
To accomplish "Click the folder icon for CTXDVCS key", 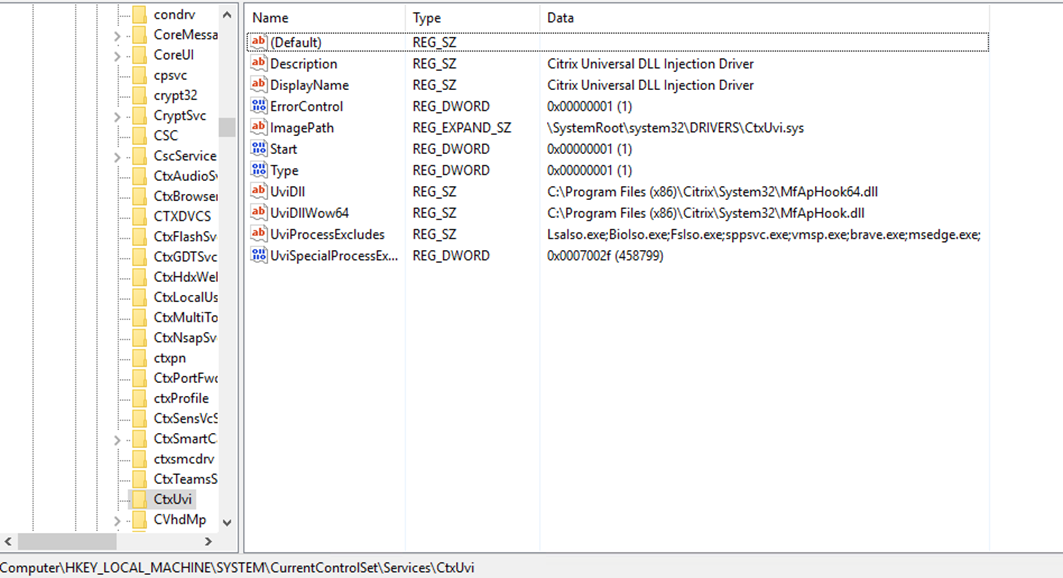I will pos(139,216).
